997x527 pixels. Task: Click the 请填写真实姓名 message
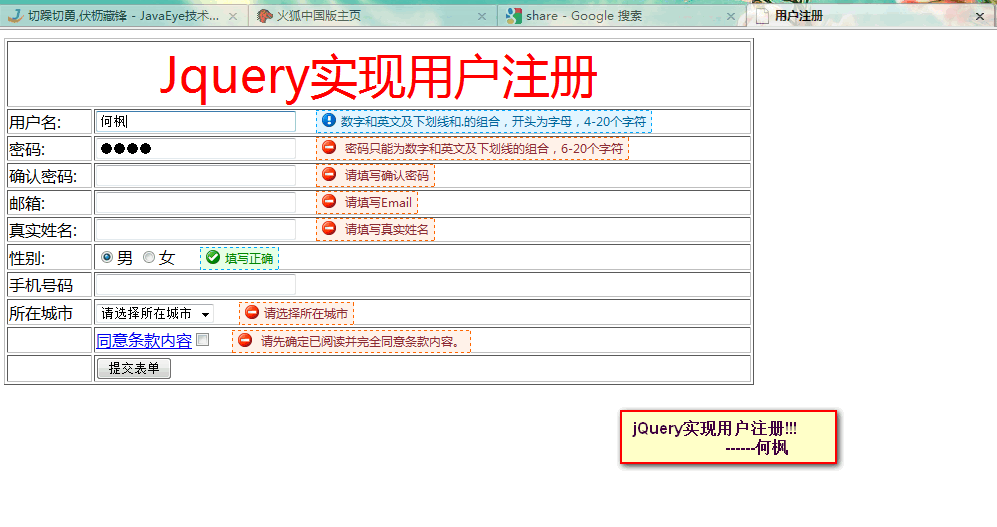387,229
